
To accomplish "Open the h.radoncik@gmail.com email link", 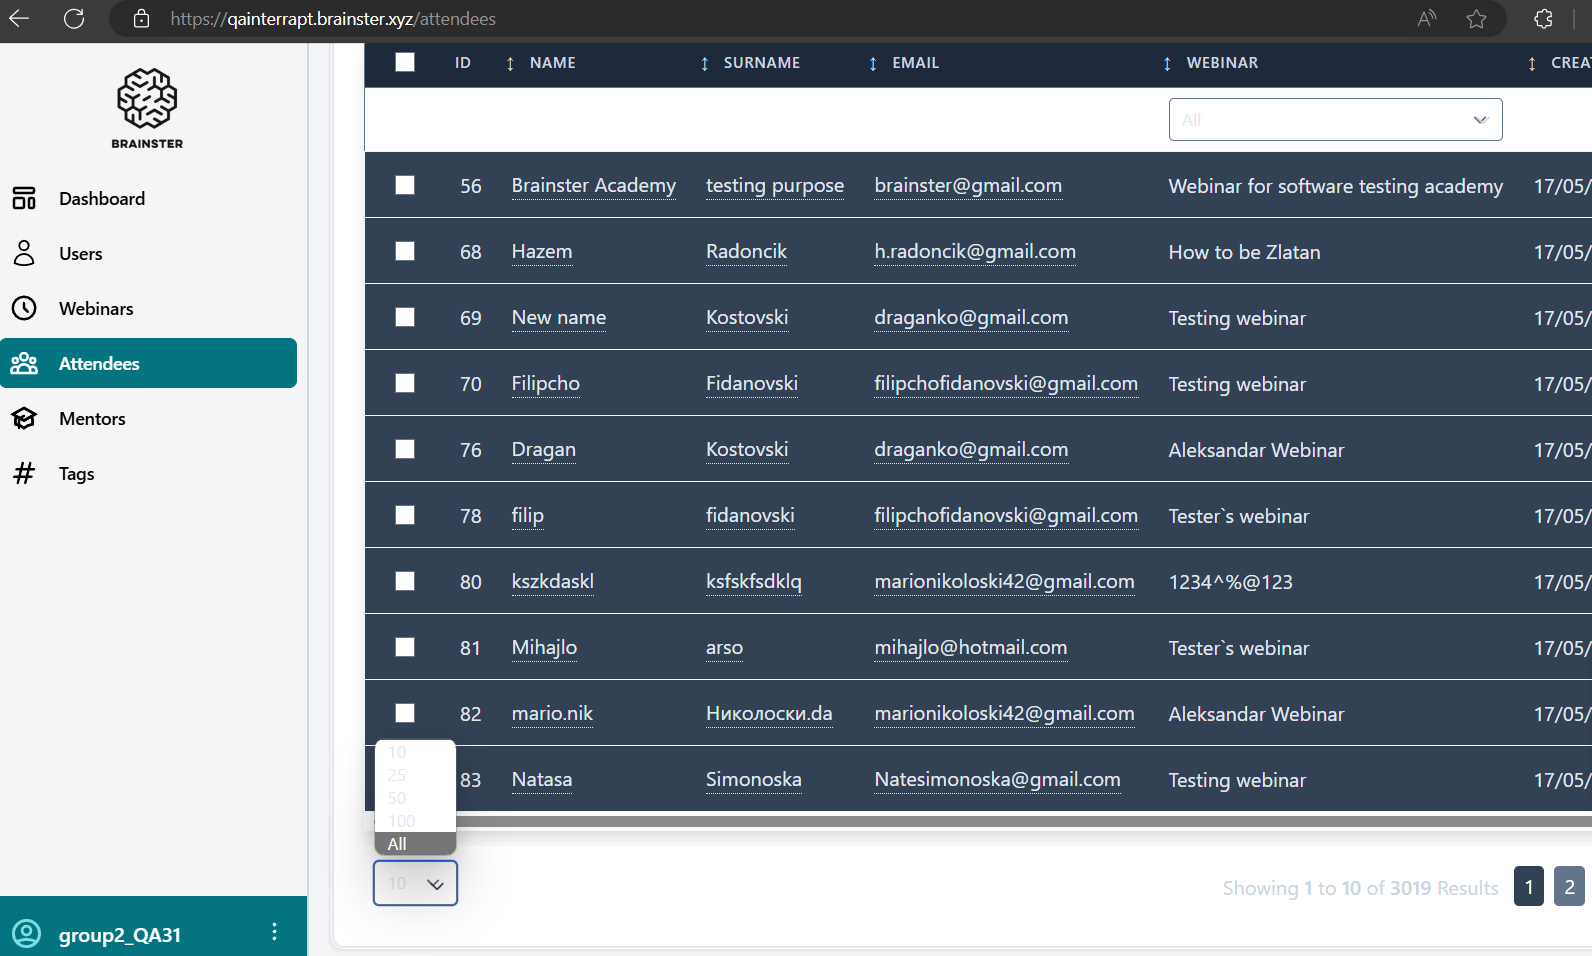I will [974, 252].
